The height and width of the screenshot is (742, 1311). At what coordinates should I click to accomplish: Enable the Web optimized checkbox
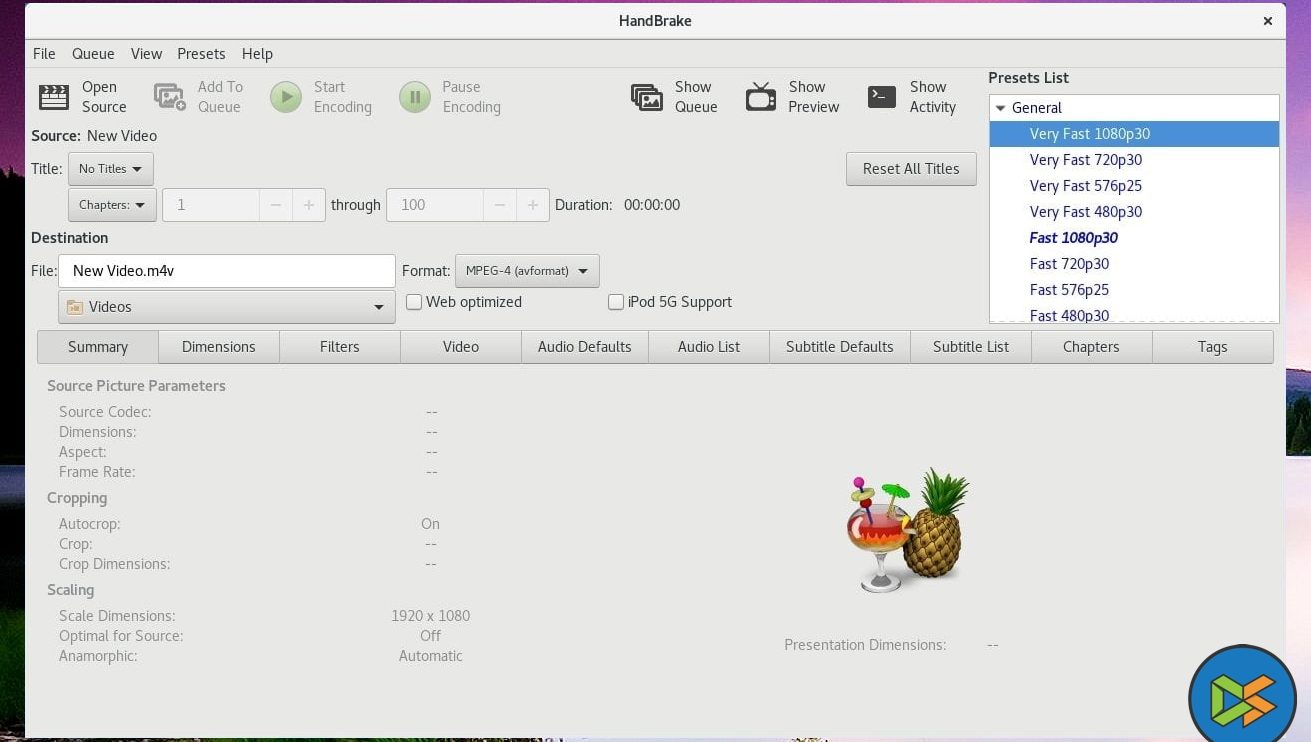click(x=414, y=302)
